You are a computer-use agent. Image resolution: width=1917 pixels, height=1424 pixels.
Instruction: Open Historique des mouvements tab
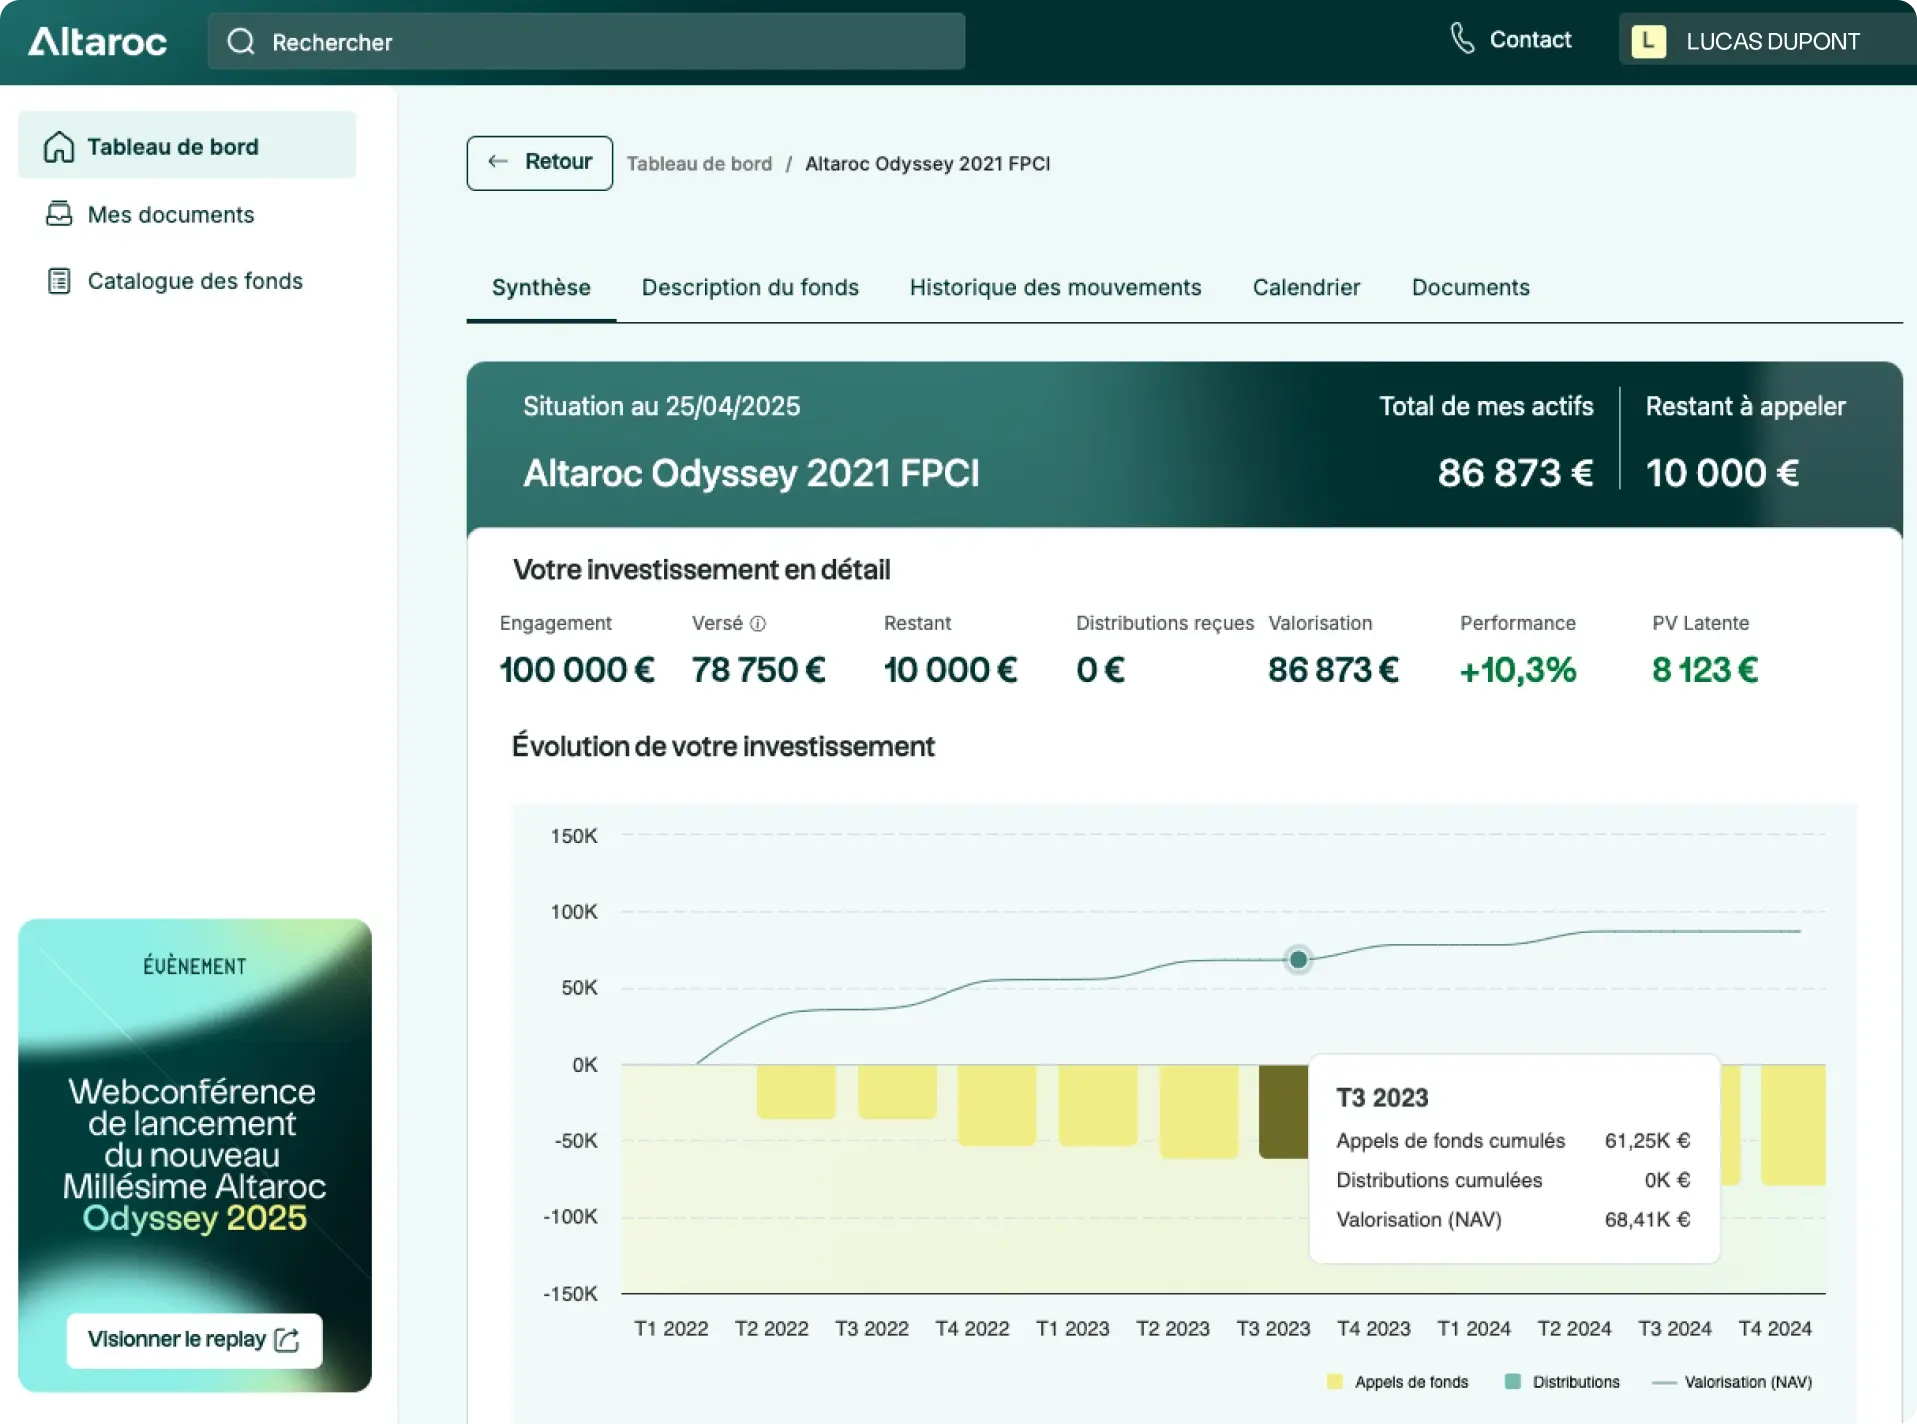1055,287
